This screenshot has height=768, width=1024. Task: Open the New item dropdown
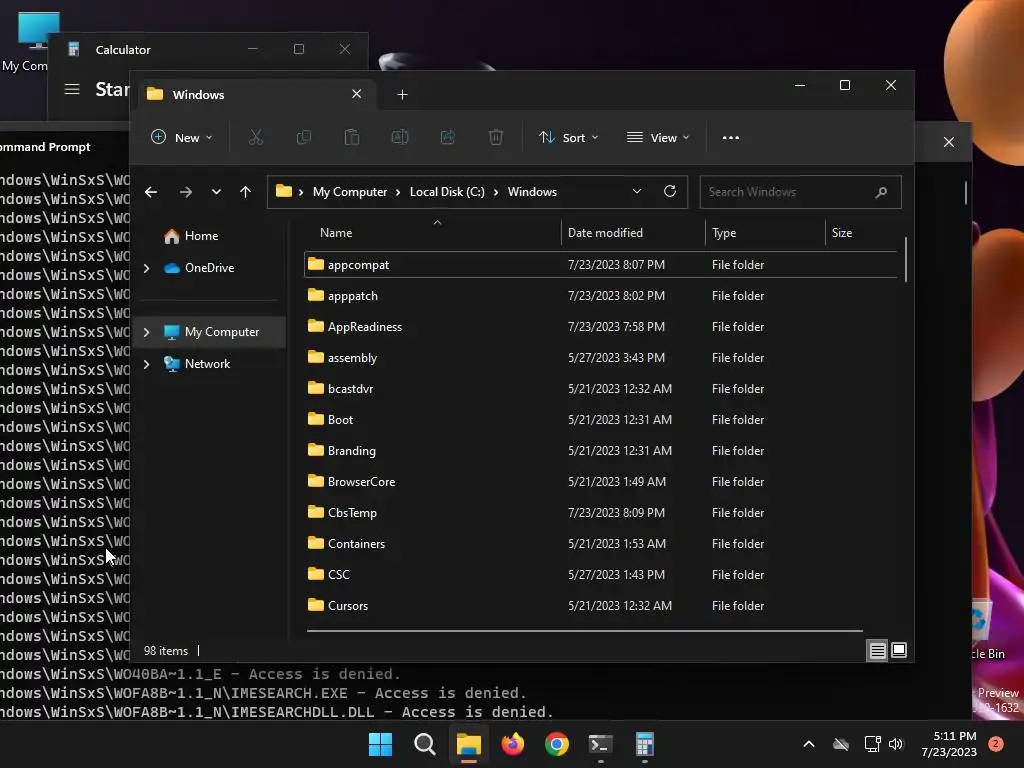[182, 138]
